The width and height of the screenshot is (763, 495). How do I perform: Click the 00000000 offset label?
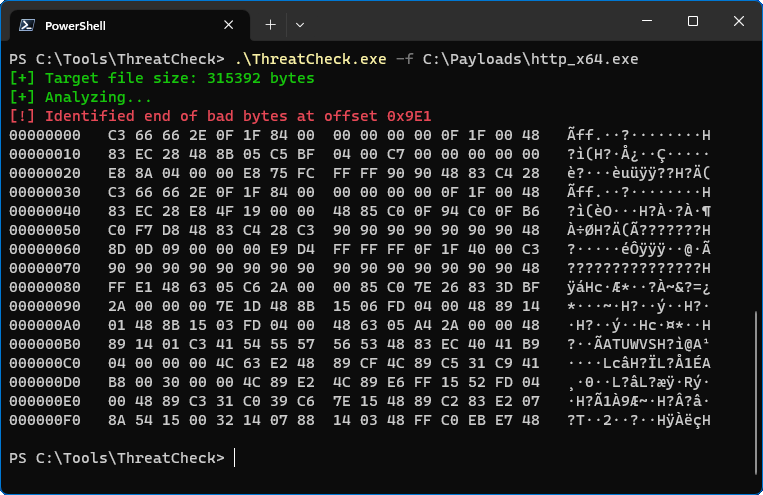click(43, 135)
